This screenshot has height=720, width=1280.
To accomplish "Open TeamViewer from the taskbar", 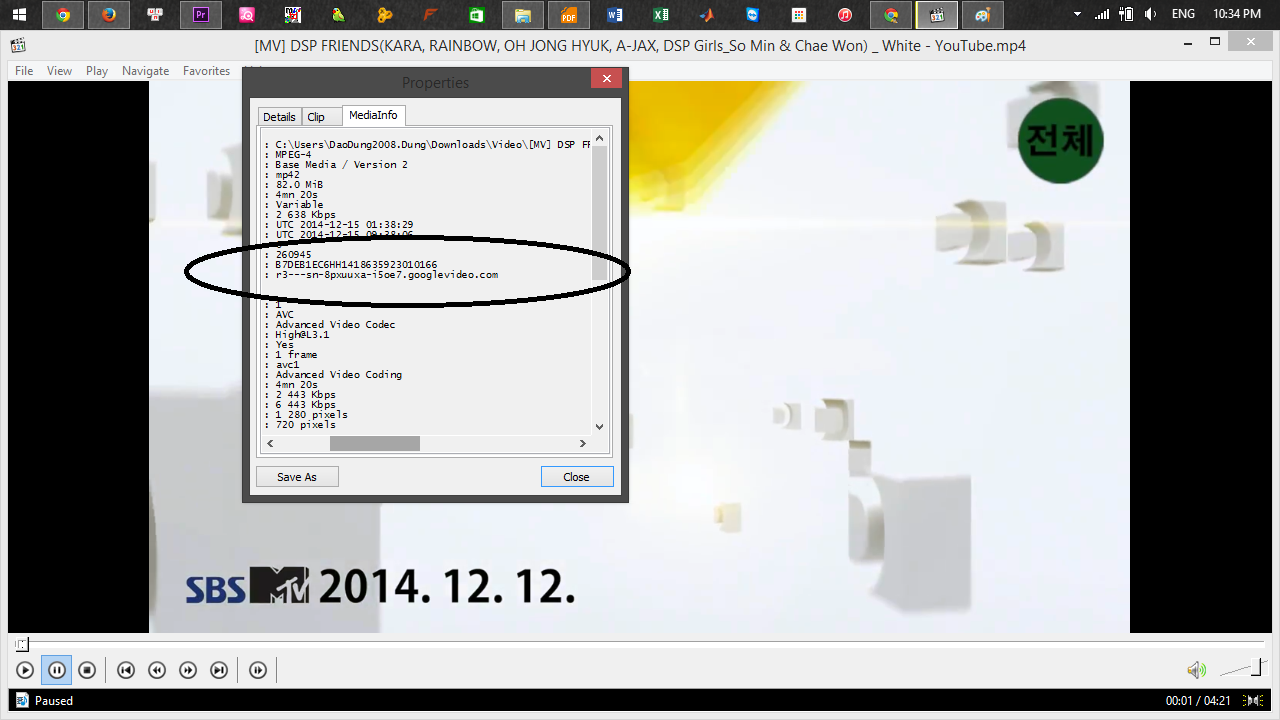I will 753,15.
